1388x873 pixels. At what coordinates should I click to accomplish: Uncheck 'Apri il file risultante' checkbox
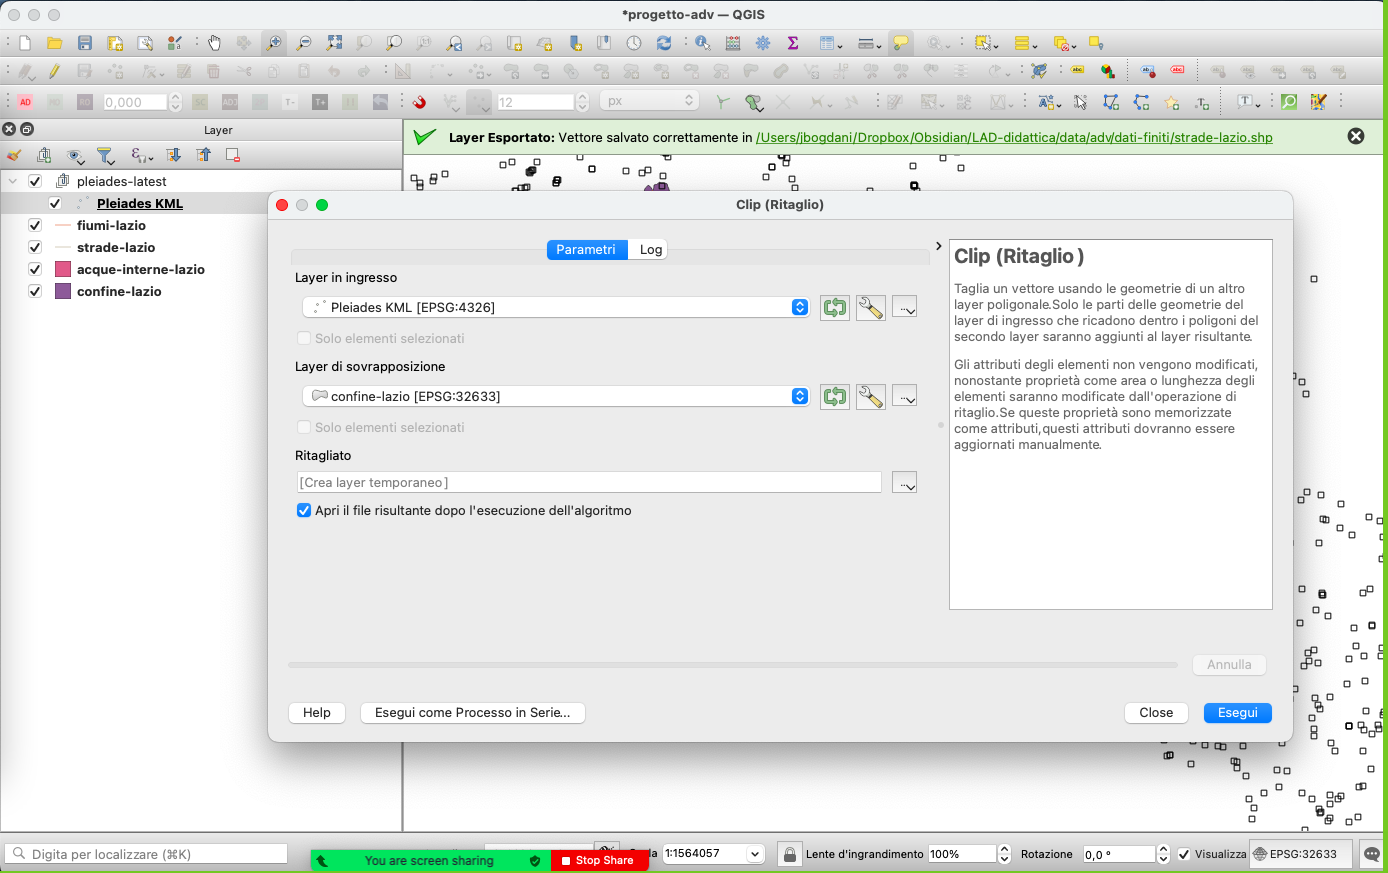[304, 510]
